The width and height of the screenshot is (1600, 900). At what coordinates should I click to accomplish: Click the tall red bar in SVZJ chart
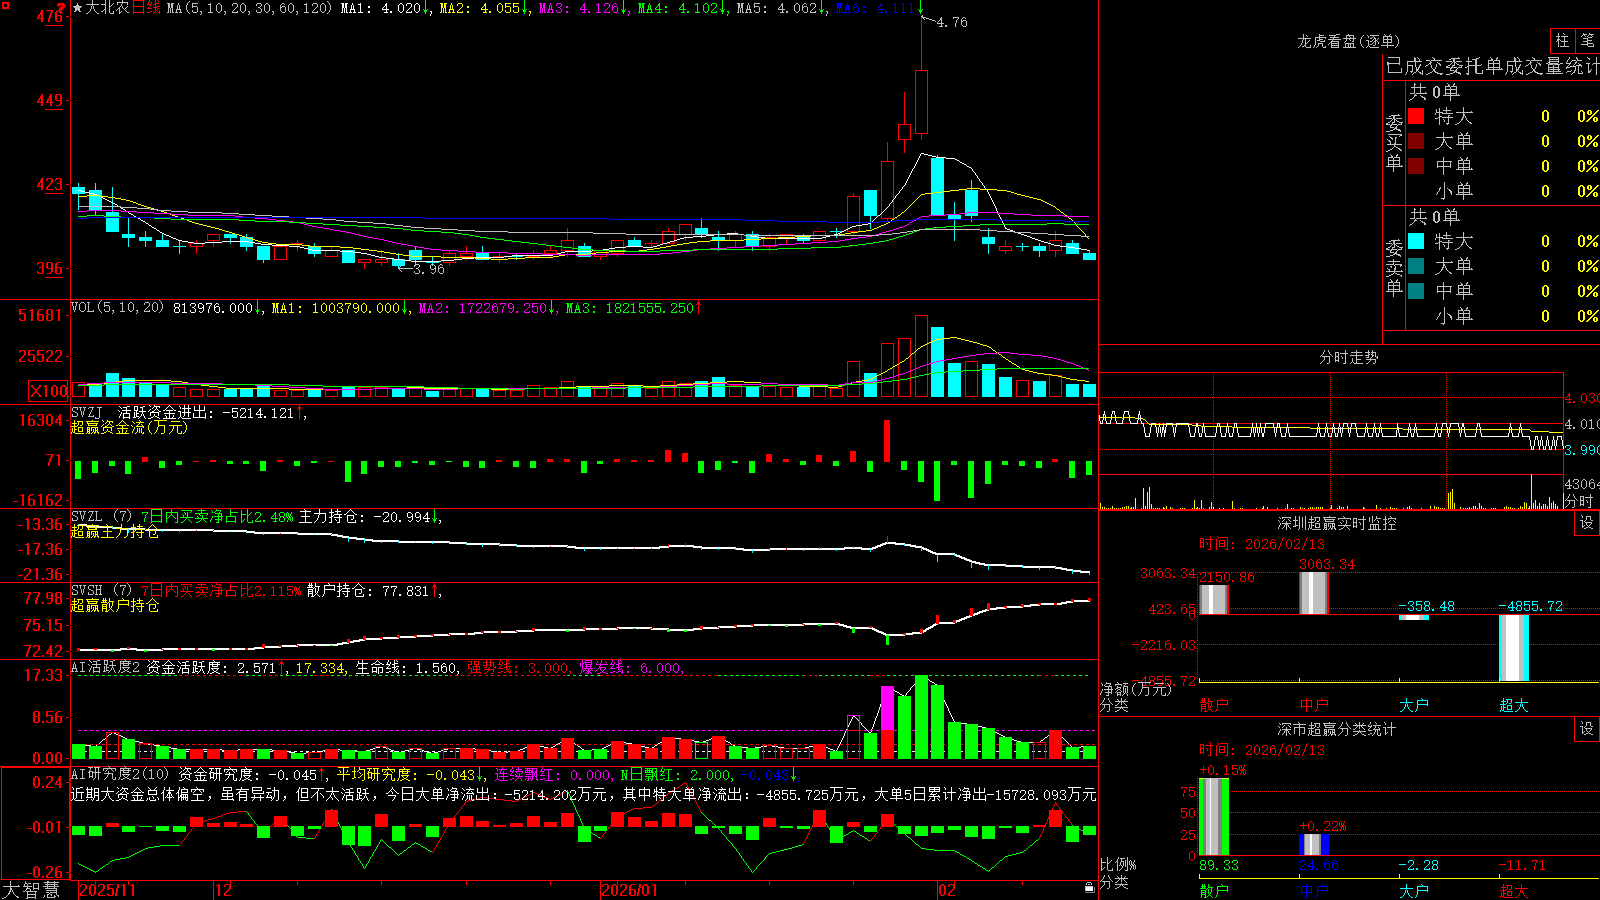click(886, 441)
